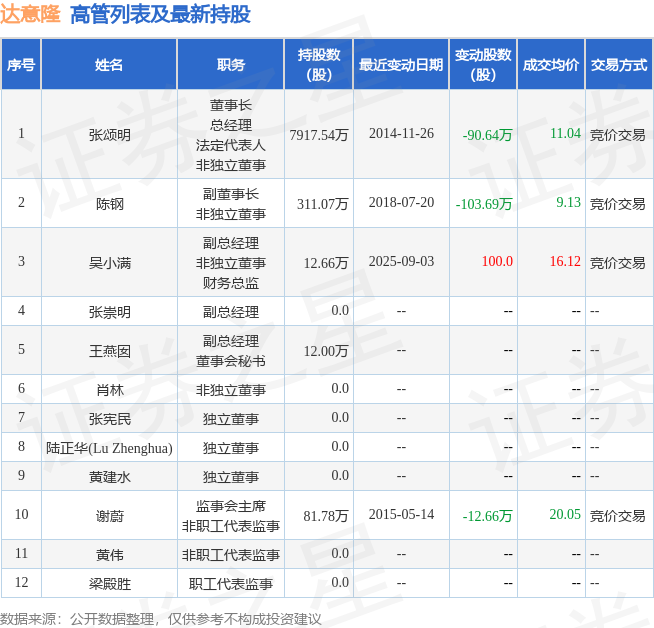Click the date 2025-09-03
This screenshot has height=628, width=654.
(401, 261)
